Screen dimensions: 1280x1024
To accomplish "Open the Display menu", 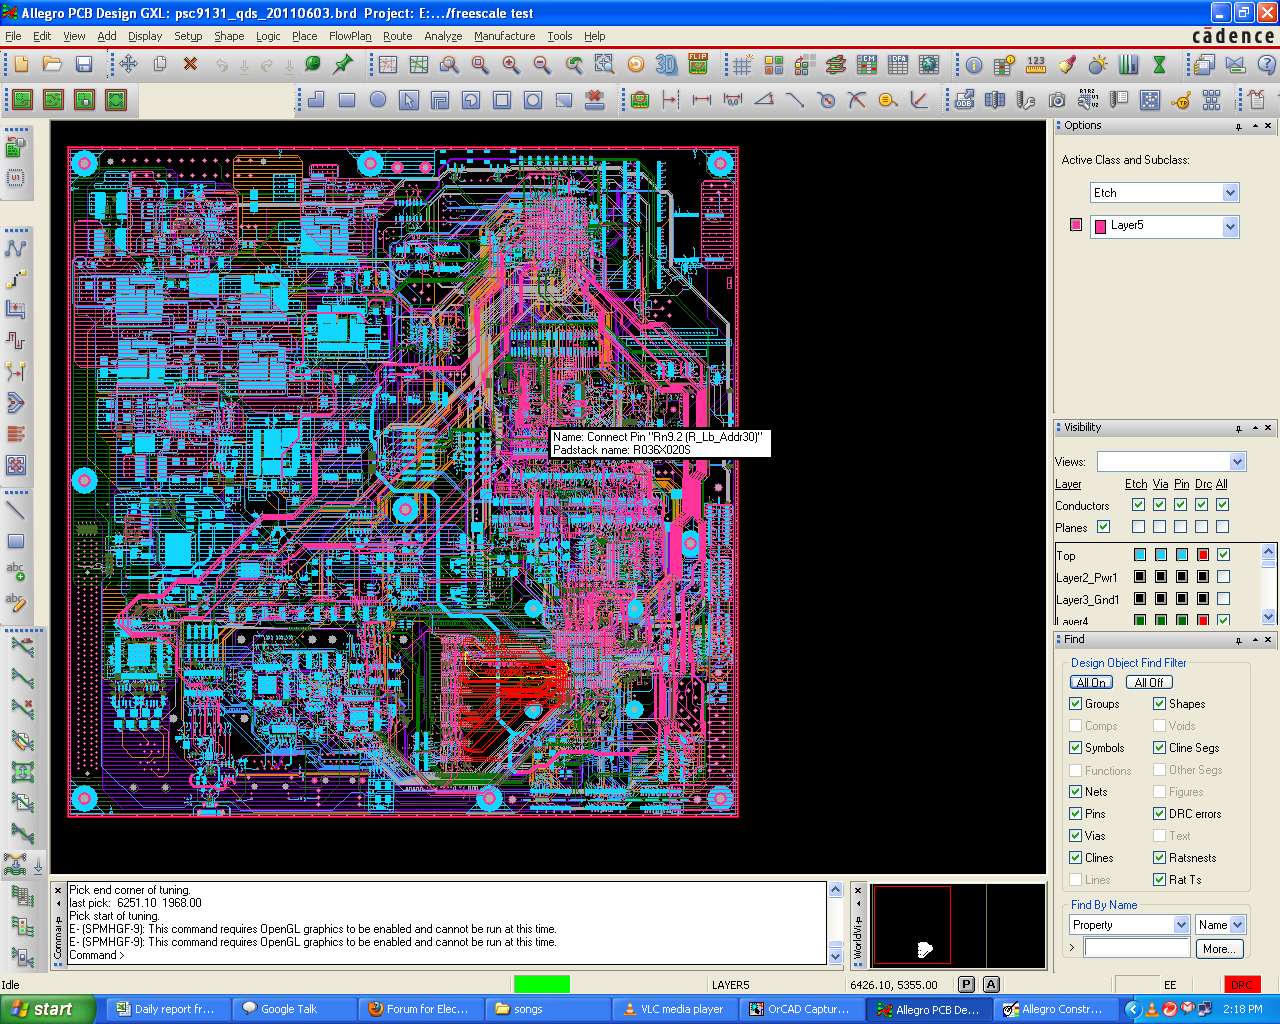I will coord(145,36).
